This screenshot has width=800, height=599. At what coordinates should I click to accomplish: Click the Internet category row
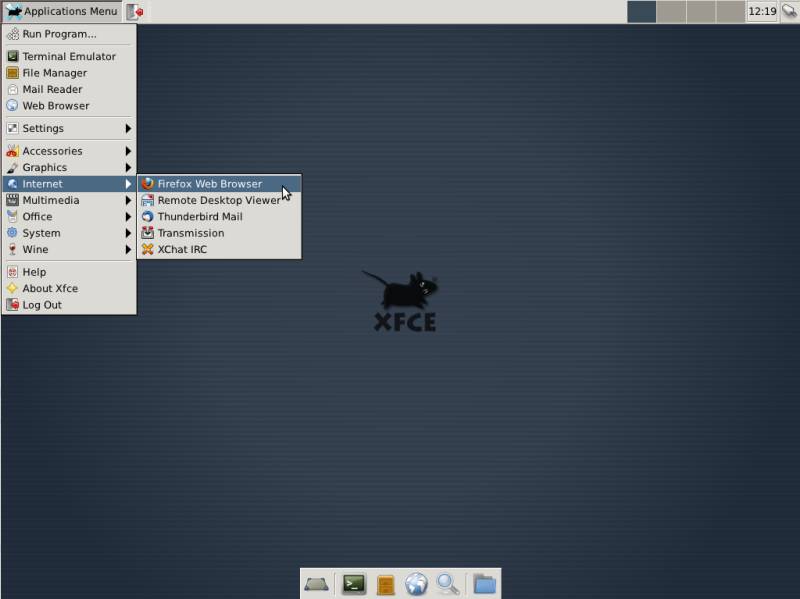69,184
